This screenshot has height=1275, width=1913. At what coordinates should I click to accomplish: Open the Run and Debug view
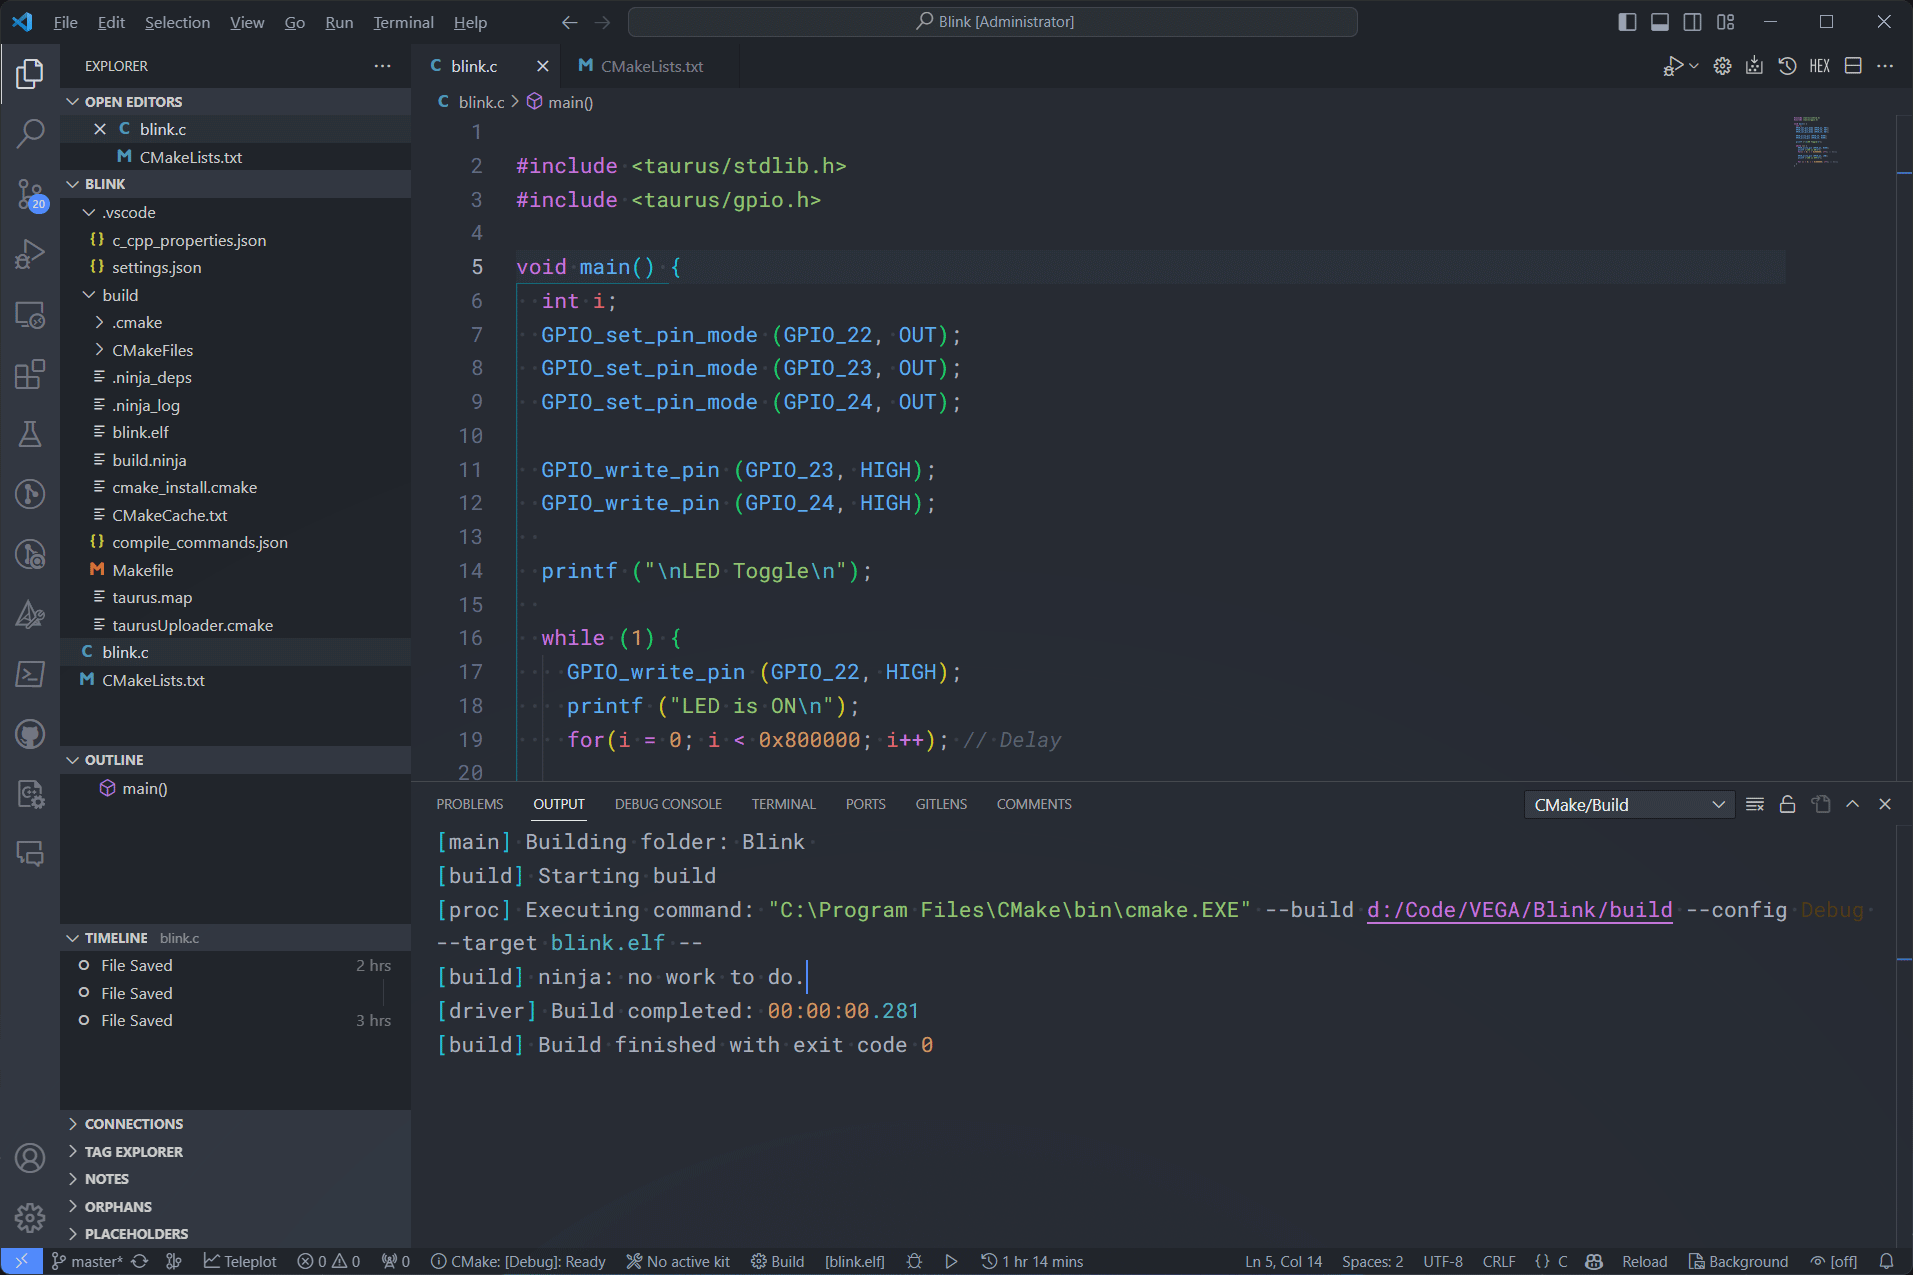click(30, 254)
